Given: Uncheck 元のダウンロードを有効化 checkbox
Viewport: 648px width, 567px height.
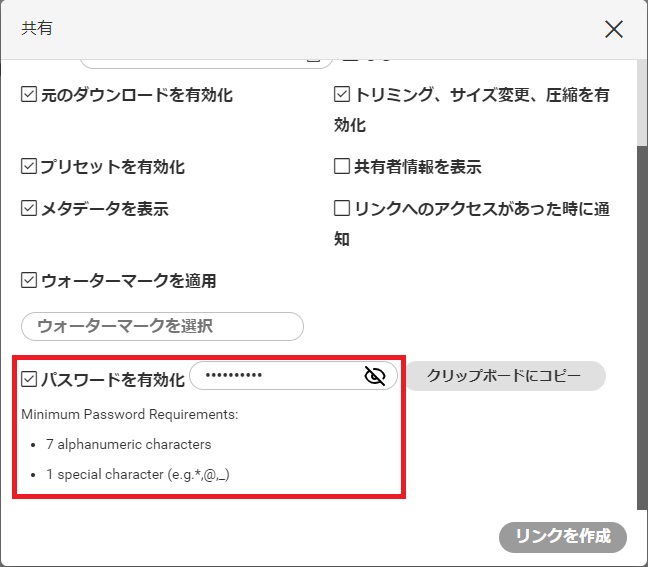Looking at the screenshot, I should pyautogui.click(x=29, y=95).
